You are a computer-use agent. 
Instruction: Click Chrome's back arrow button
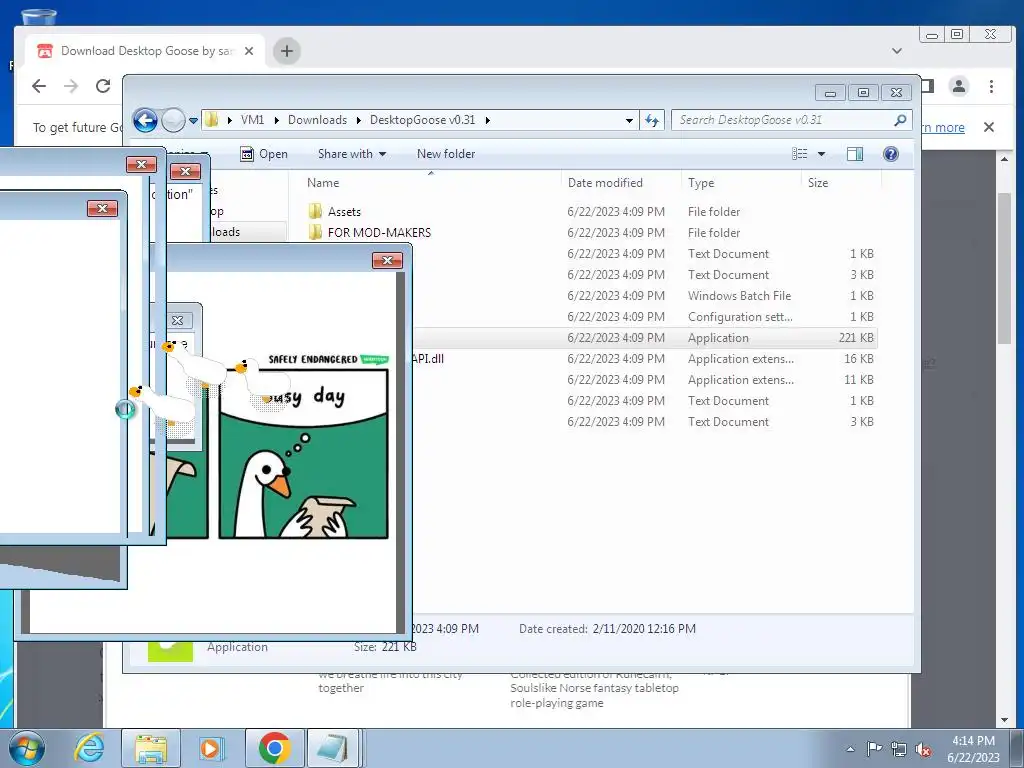pos(39,86)
